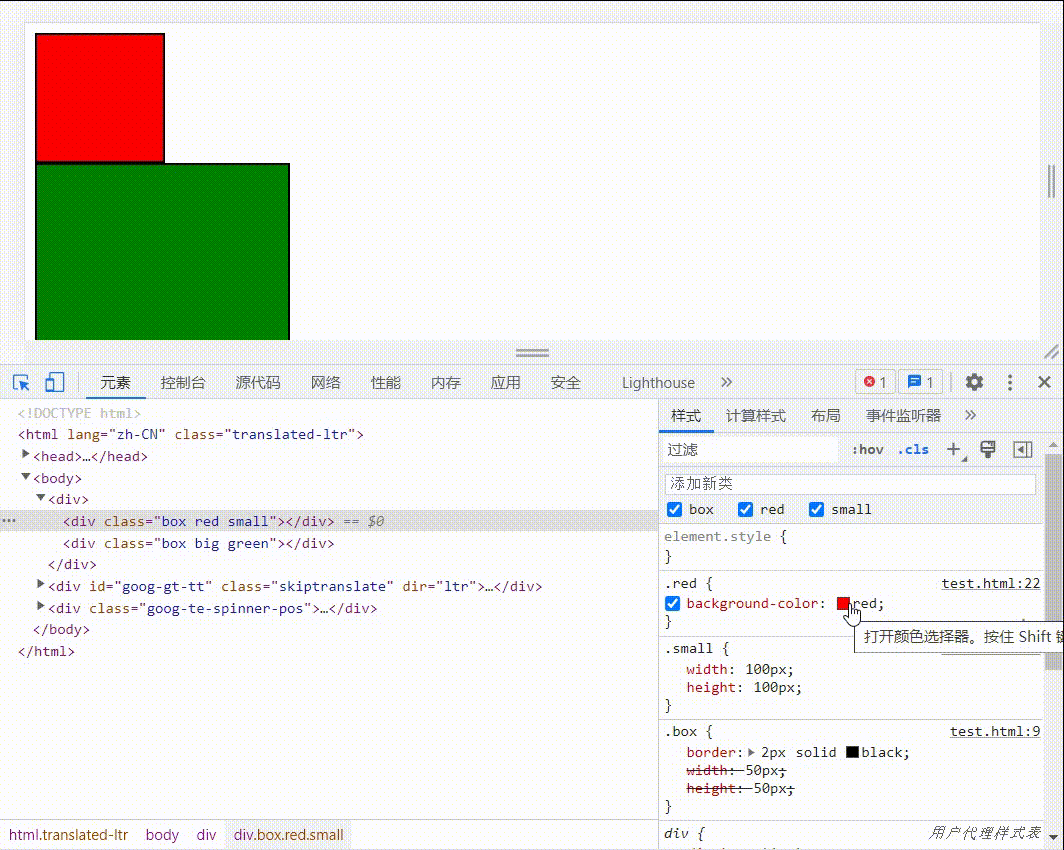Disable the background-color property checkbox
1064x850 pixels.
[x=672, y=603]
